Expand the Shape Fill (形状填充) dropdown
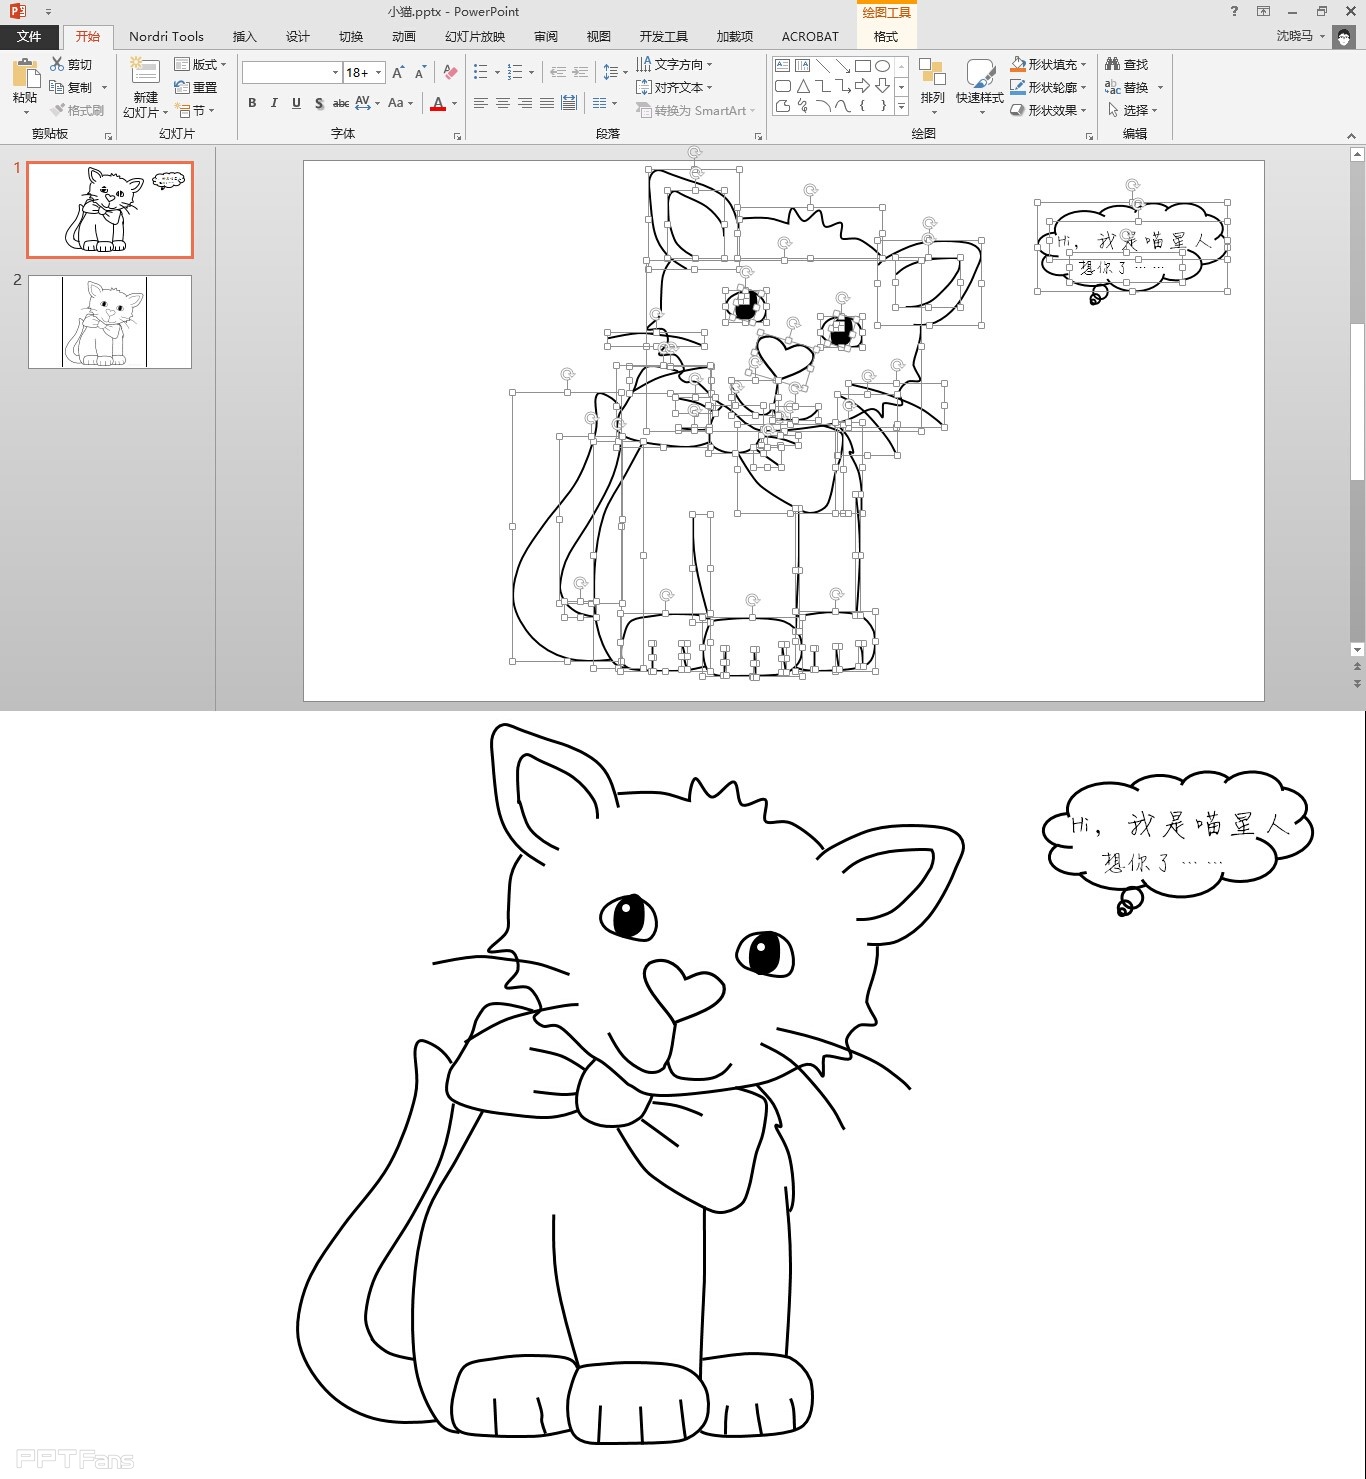The width and height of the screenshot is (1366, 1479). 1083,64
